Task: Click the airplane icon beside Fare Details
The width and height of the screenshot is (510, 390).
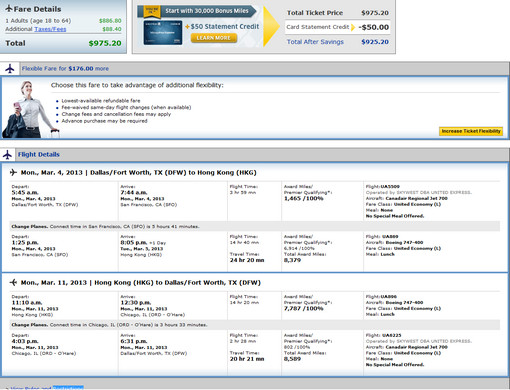Action: coord(9,9)
